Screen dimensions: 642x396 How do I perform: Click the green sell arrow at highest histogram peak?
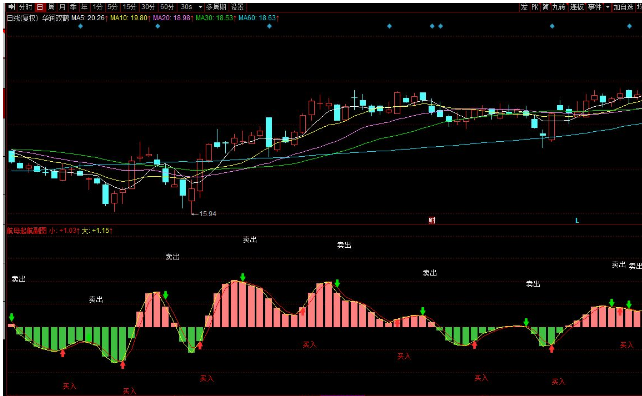tap(243, 277)
